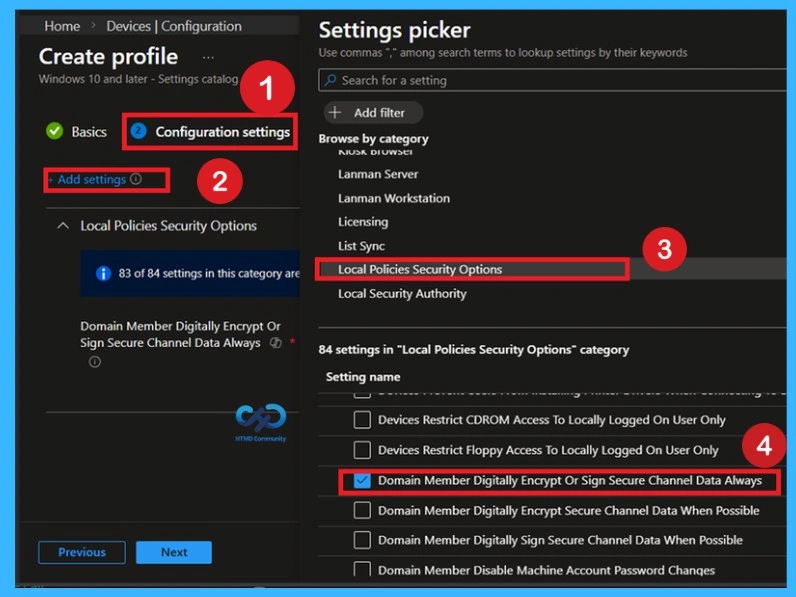Click the copy icon beside Secure Channel Data Always
796x597 pixels.
[x=276, y=343]
